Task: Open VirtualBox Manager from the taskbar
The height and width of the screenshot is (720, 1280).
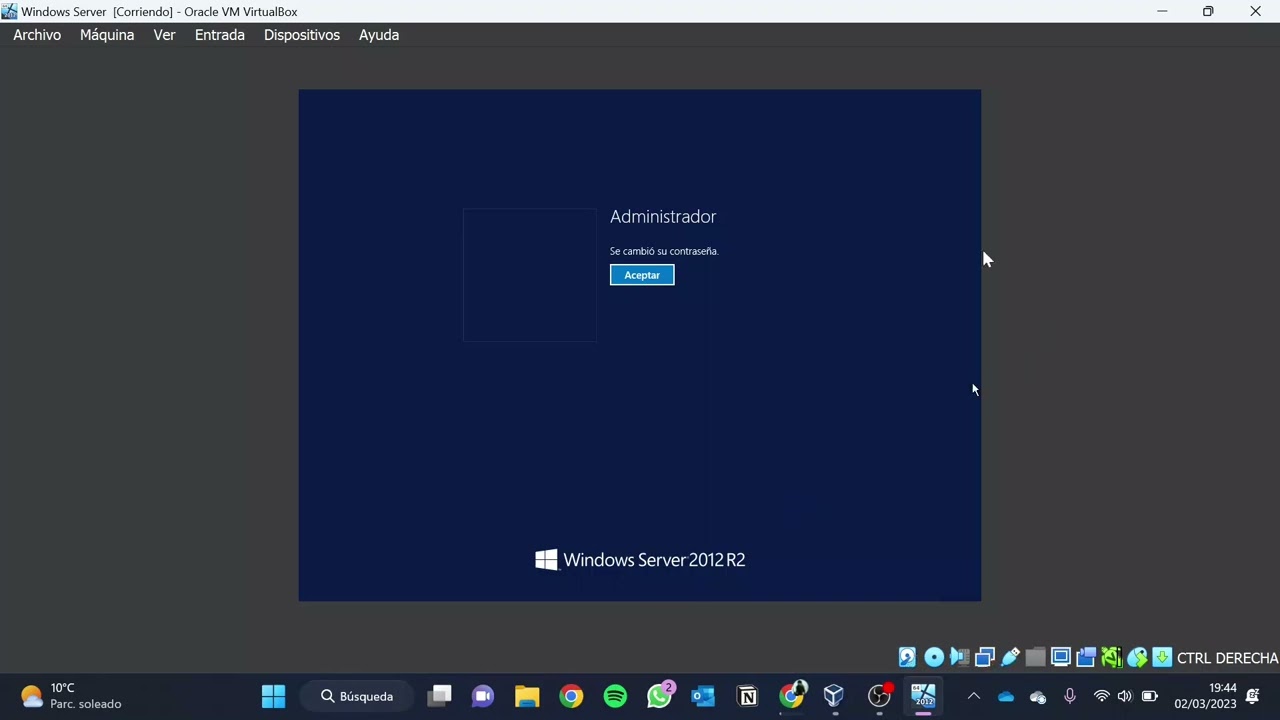Action: click(834, 696)
